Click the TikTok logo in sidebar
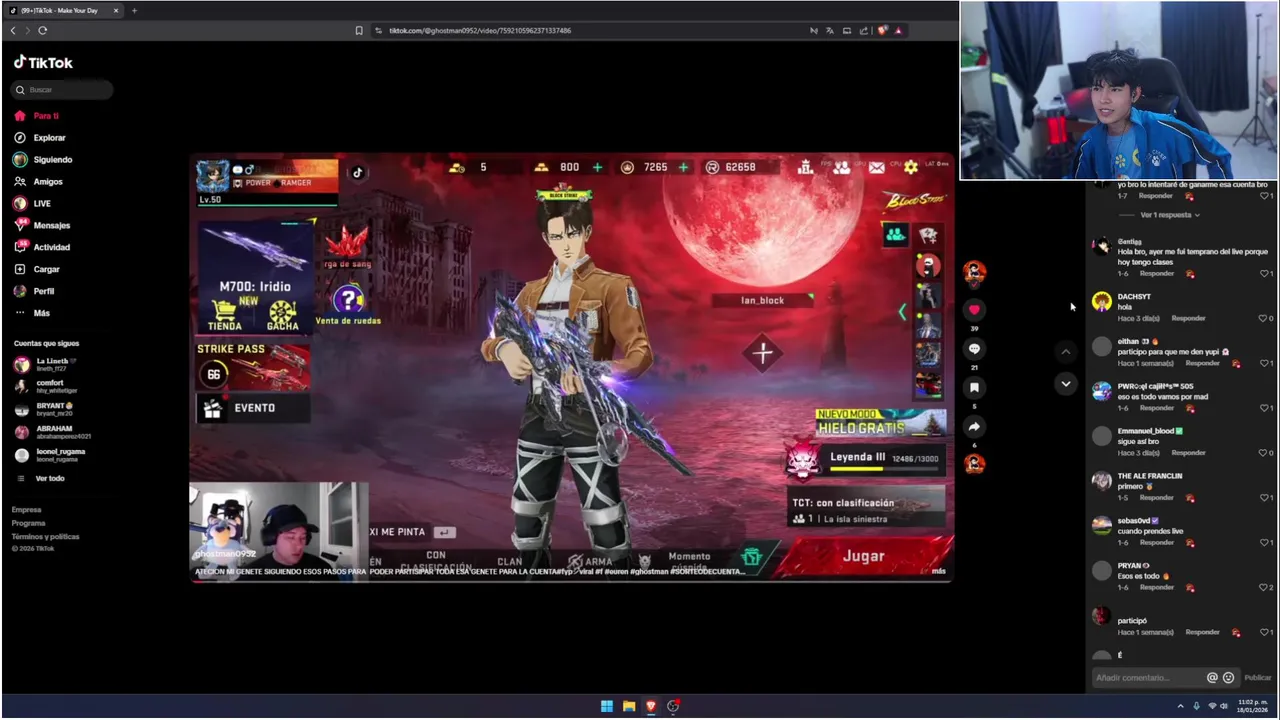Screen dimensions: 1280x720 pyautogui.click(x=43, y=63)
